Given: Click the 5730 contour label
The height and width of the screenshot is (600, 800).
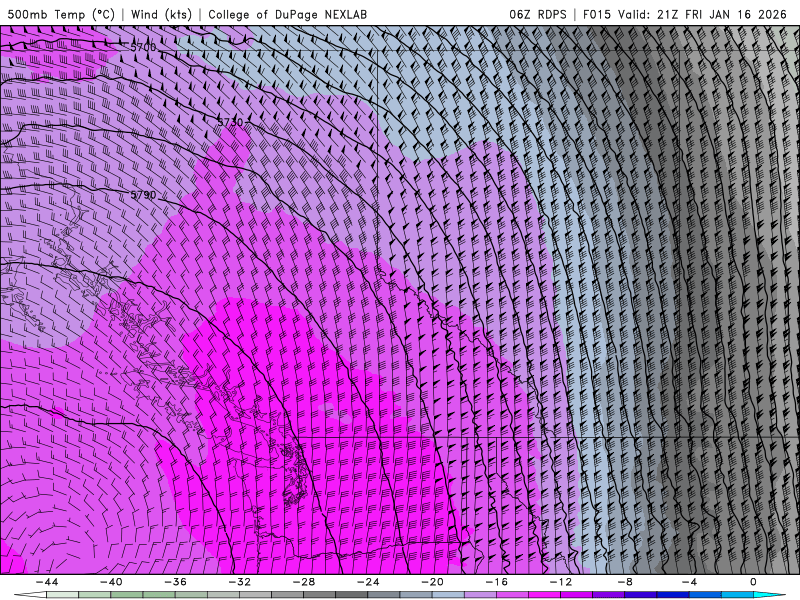Looking at the screenshot, I should (x=231, y=122).
